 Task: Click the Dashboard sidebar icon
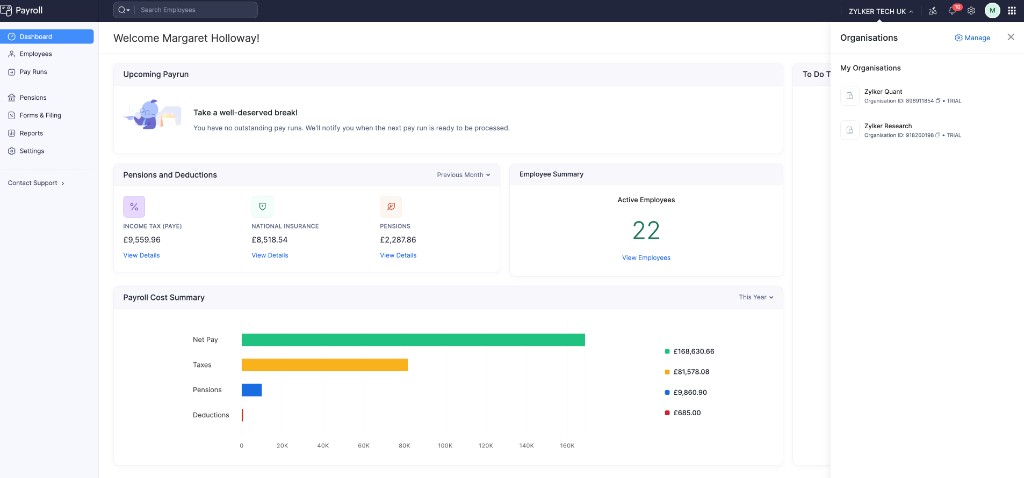pyautogui.click(x=11, y=37)
